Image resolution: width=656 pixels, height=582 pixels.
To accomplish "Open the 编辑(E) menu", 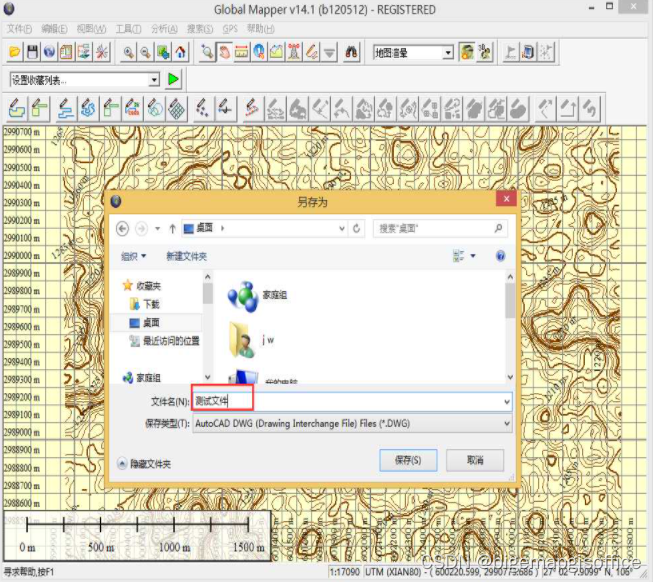I will click(54, 29).
